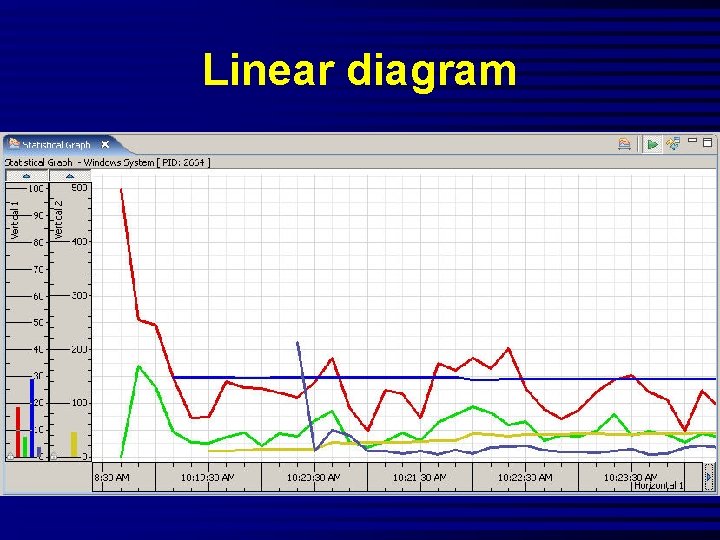Open the graph chart toolbar icon
Screen dimensions: 720x540
[x=624, y=144]
